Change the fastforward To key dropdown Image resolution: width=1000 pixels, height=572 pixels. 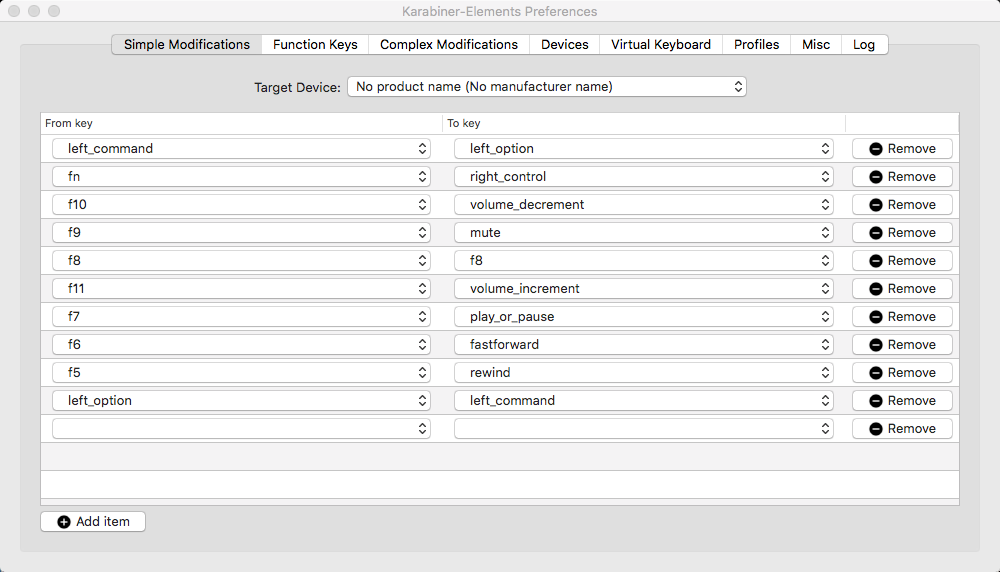point(643,345)
